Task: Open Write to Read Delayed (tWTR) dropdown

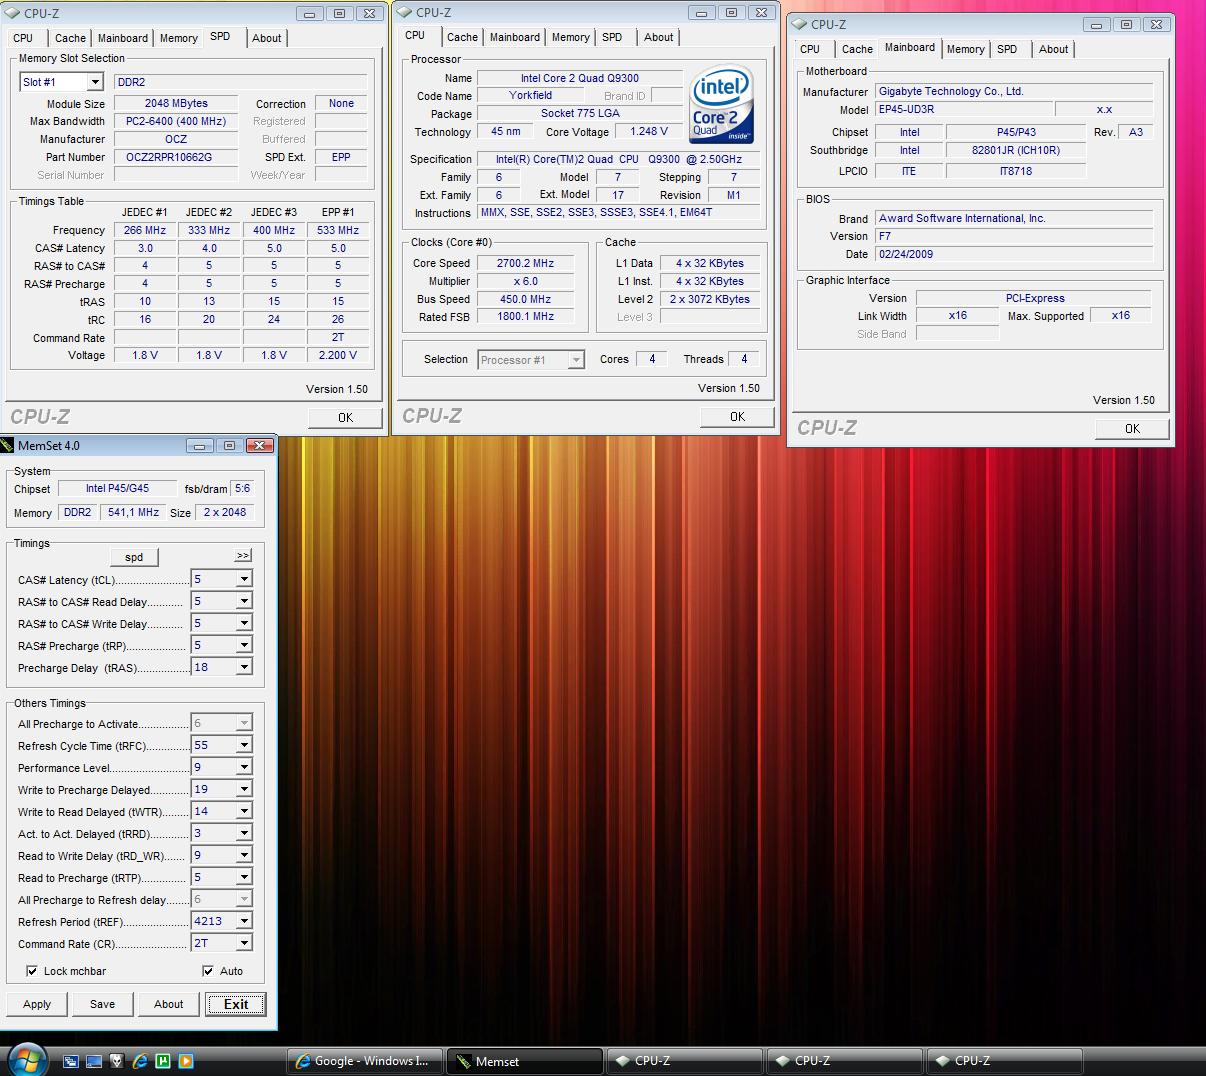Action: (x=243, y=811)
